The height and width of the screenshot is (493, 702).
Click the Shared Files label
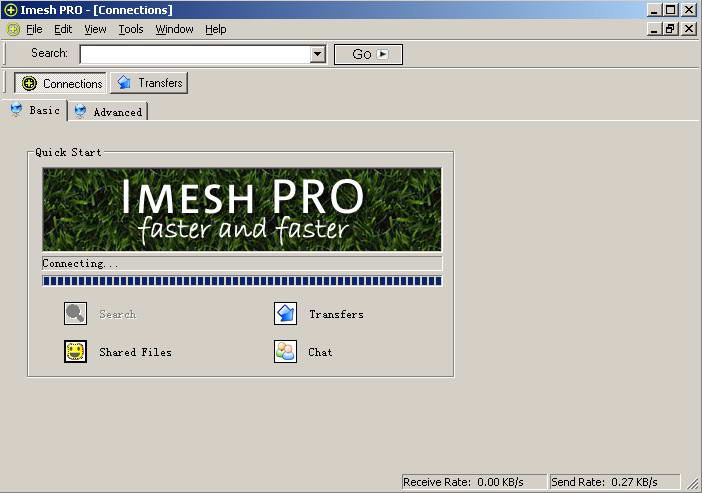pyautogui.click(x=135, y=352)
